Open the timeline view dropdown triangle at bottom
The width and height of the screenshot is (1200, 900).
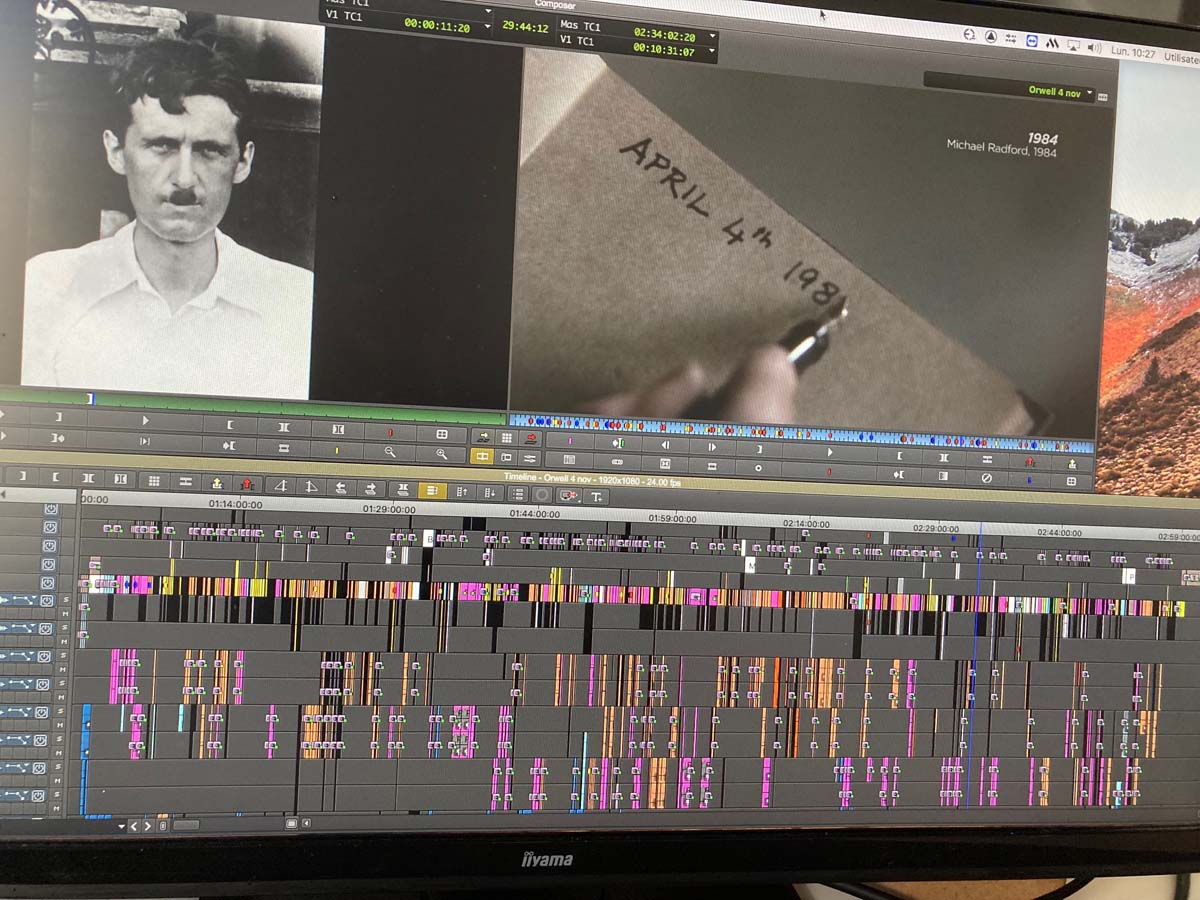(121, 826)
